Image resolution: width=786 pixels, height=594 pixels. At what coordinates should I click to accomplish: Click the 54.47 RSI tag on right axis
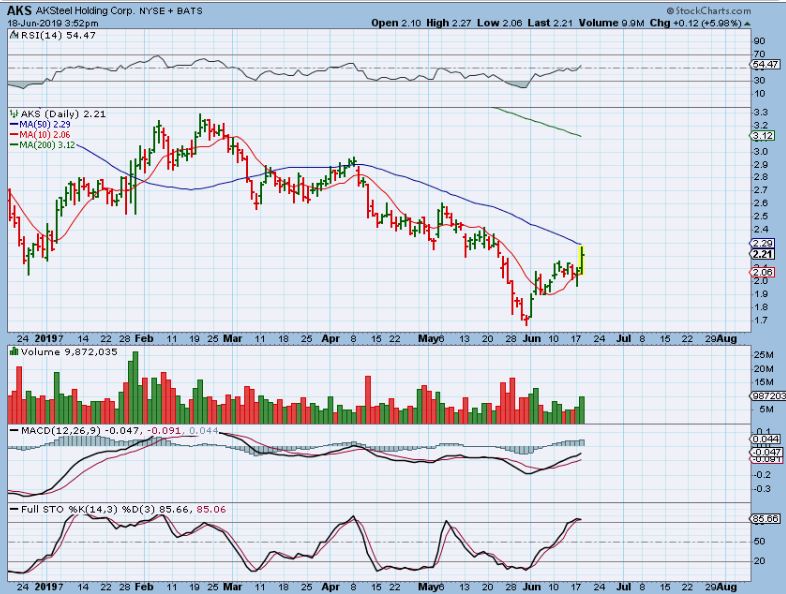point(765,64)
